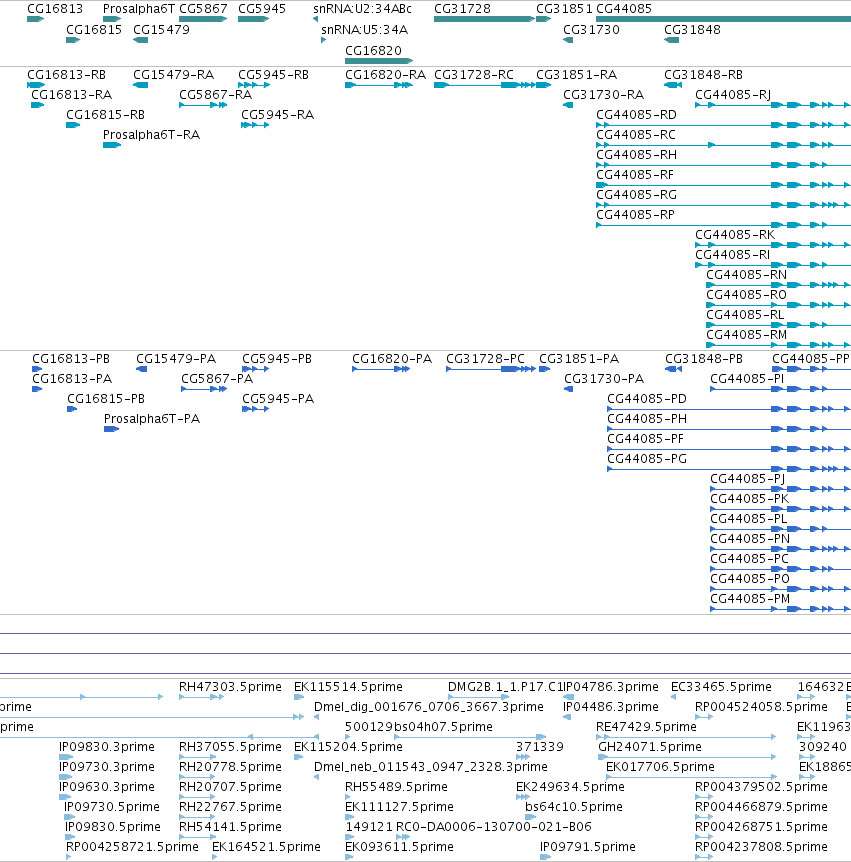This screenshot has width=851, height=862.
Task: Select the CG5867 gene label in top track
Action: pos(203,9)
